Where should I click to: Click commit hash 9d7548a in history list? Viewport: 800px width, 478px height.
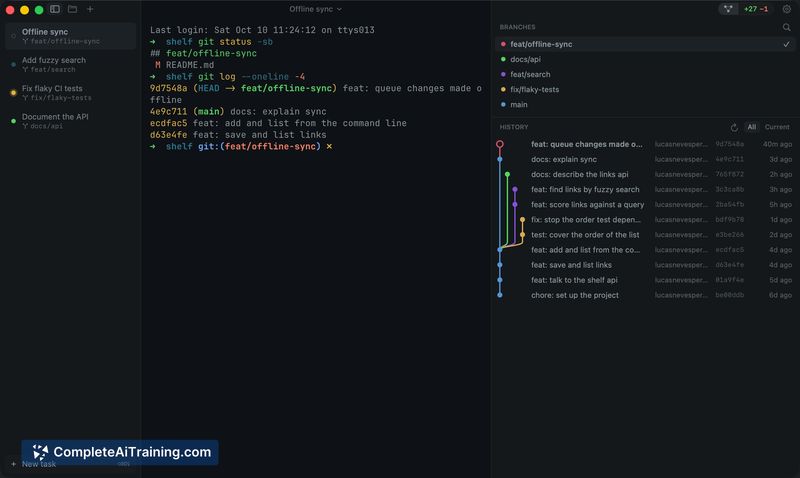point(730,144)
